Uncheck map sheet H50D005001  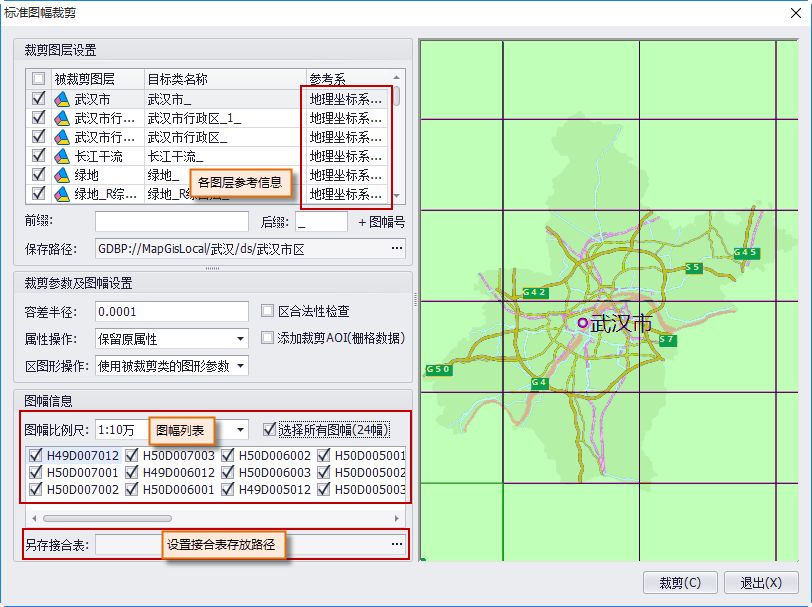tap(324, 455)
